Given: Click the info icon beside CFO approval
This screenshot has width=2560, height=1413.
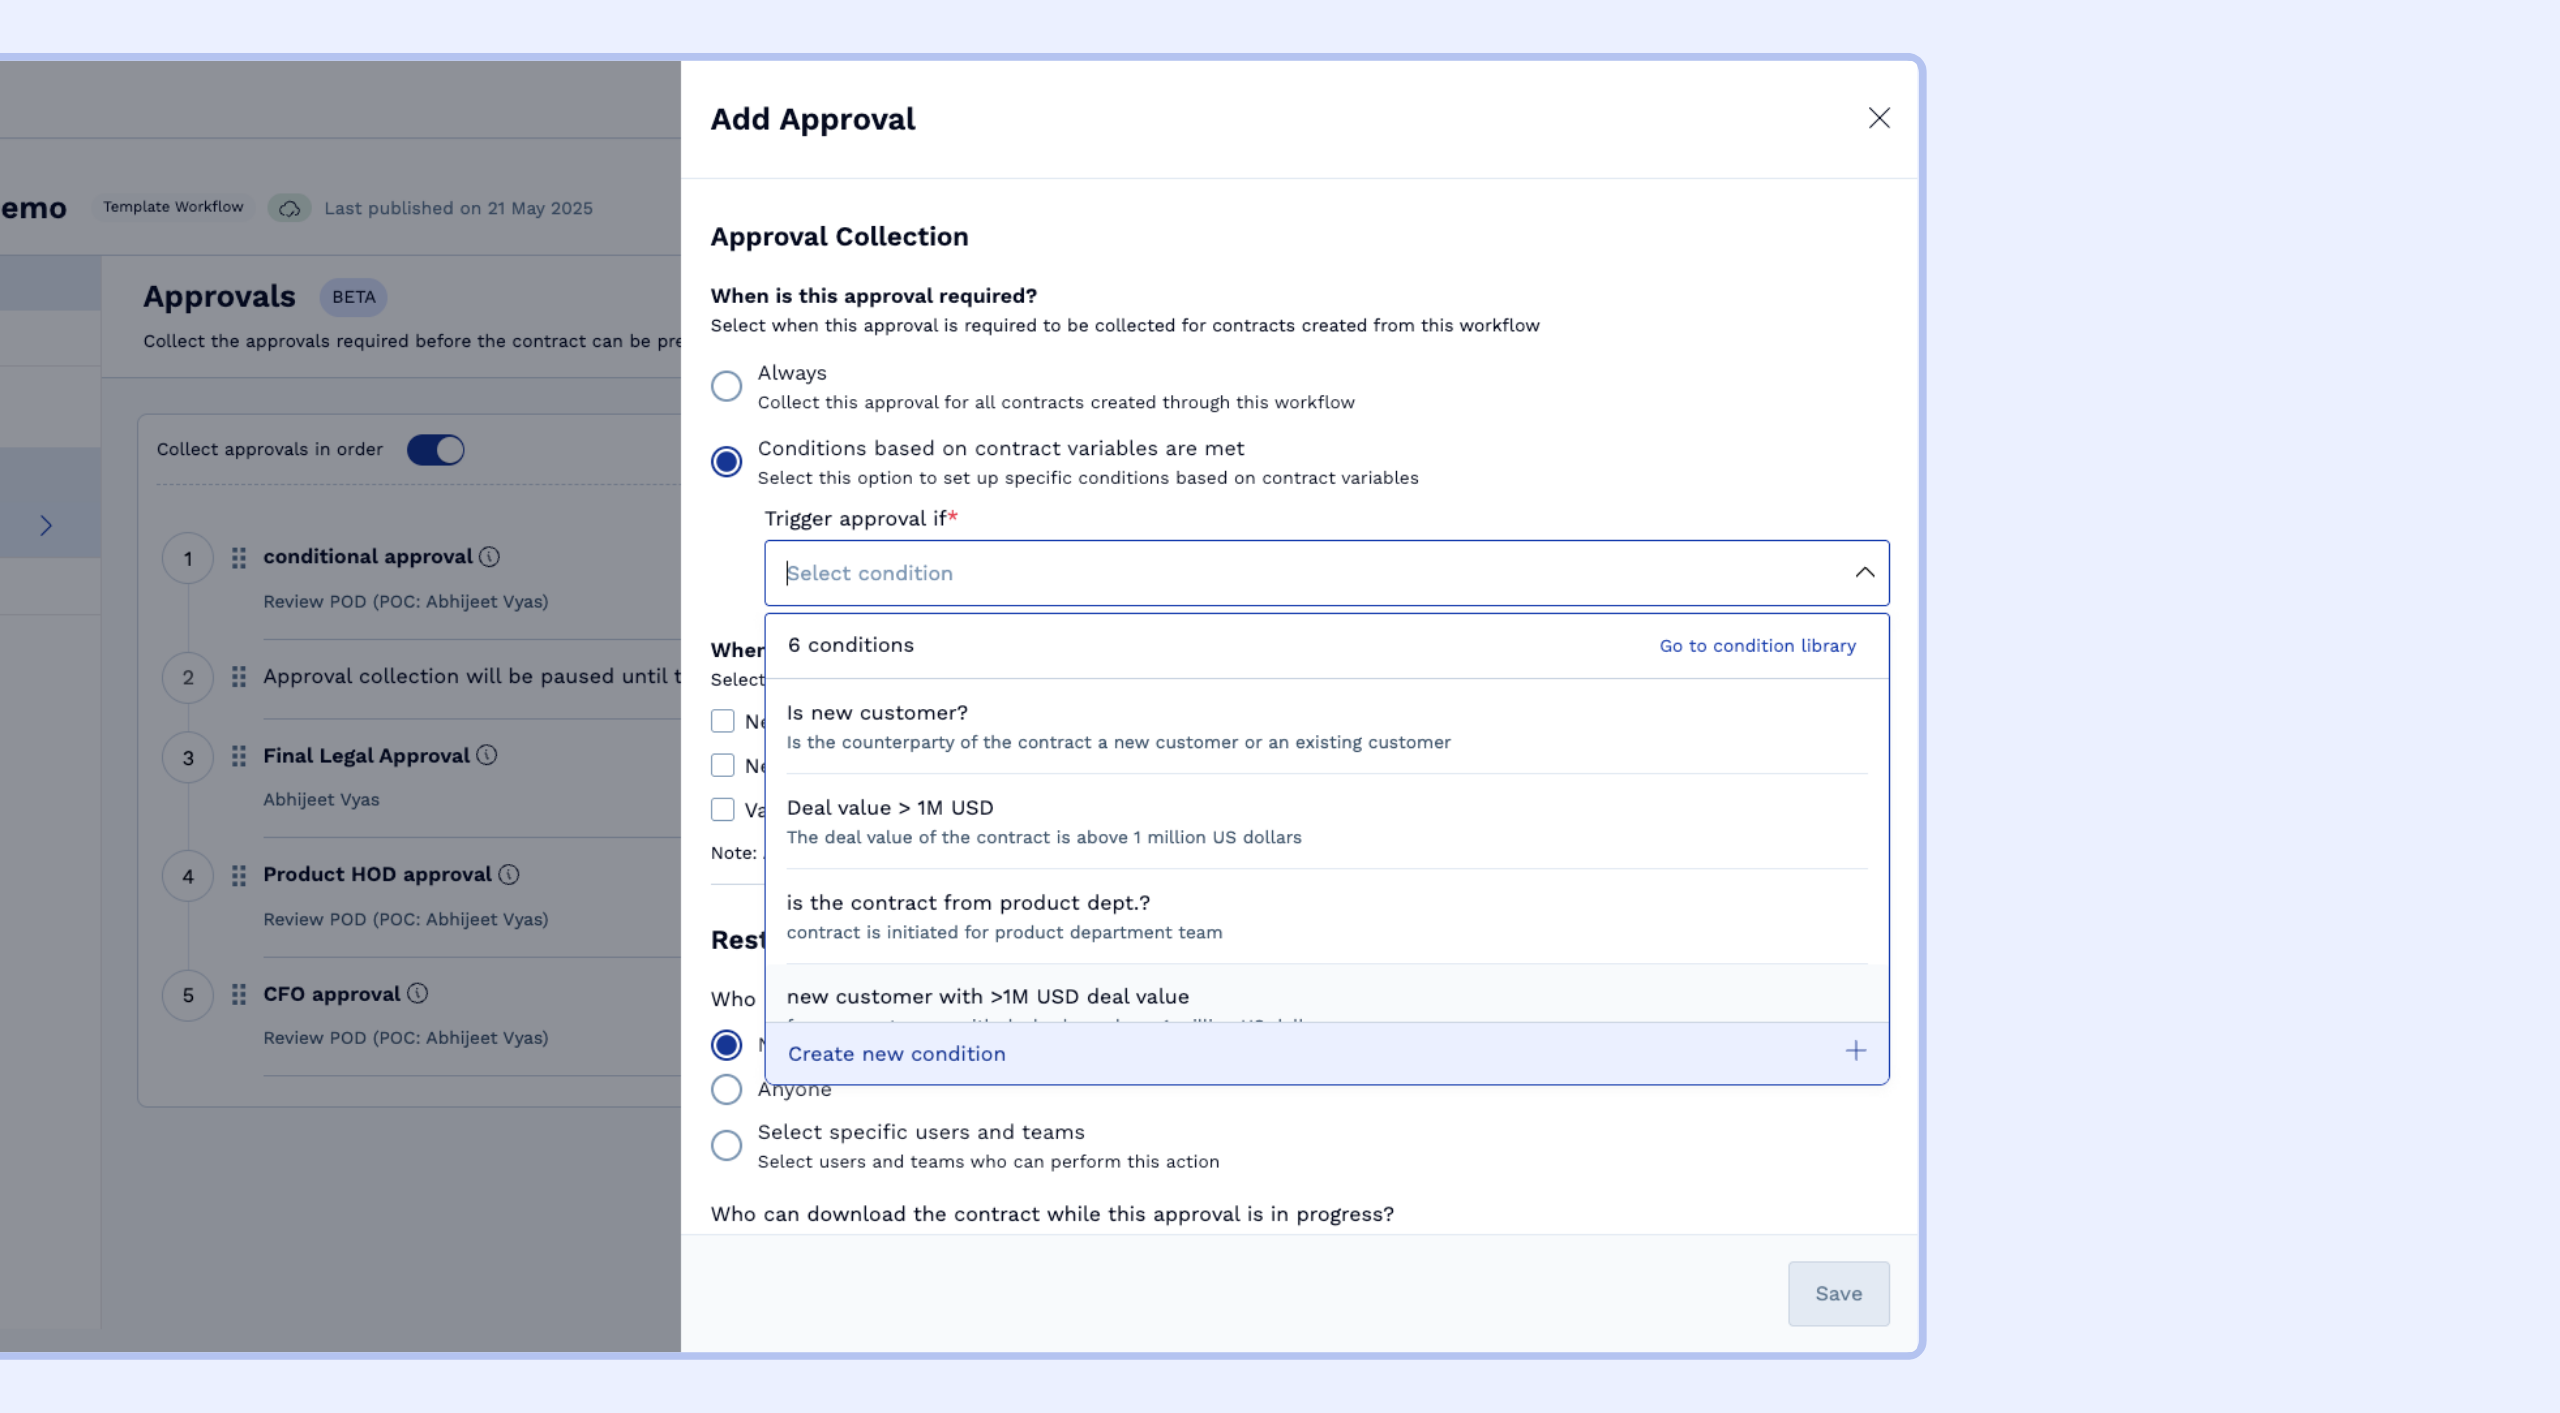Looking at the screenshot, I should tap(418, 993).
